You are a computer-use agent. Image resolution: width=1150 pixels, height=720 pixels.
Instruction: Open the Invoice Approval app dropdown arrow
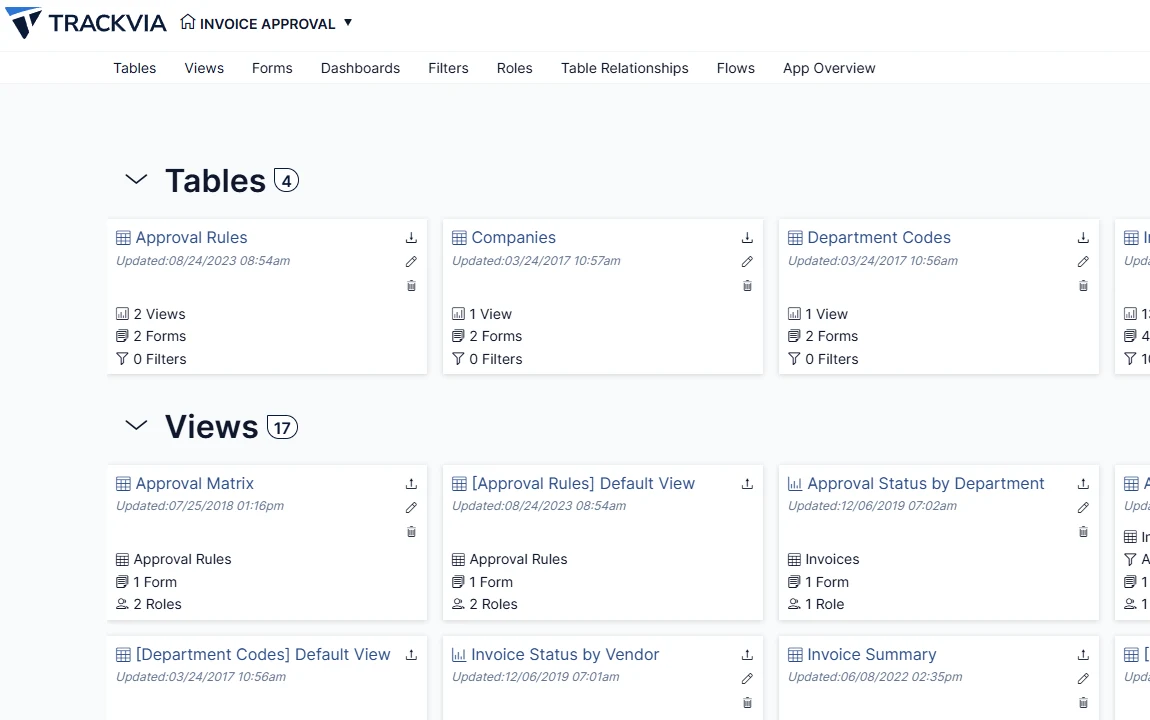(x=348, y=23)
